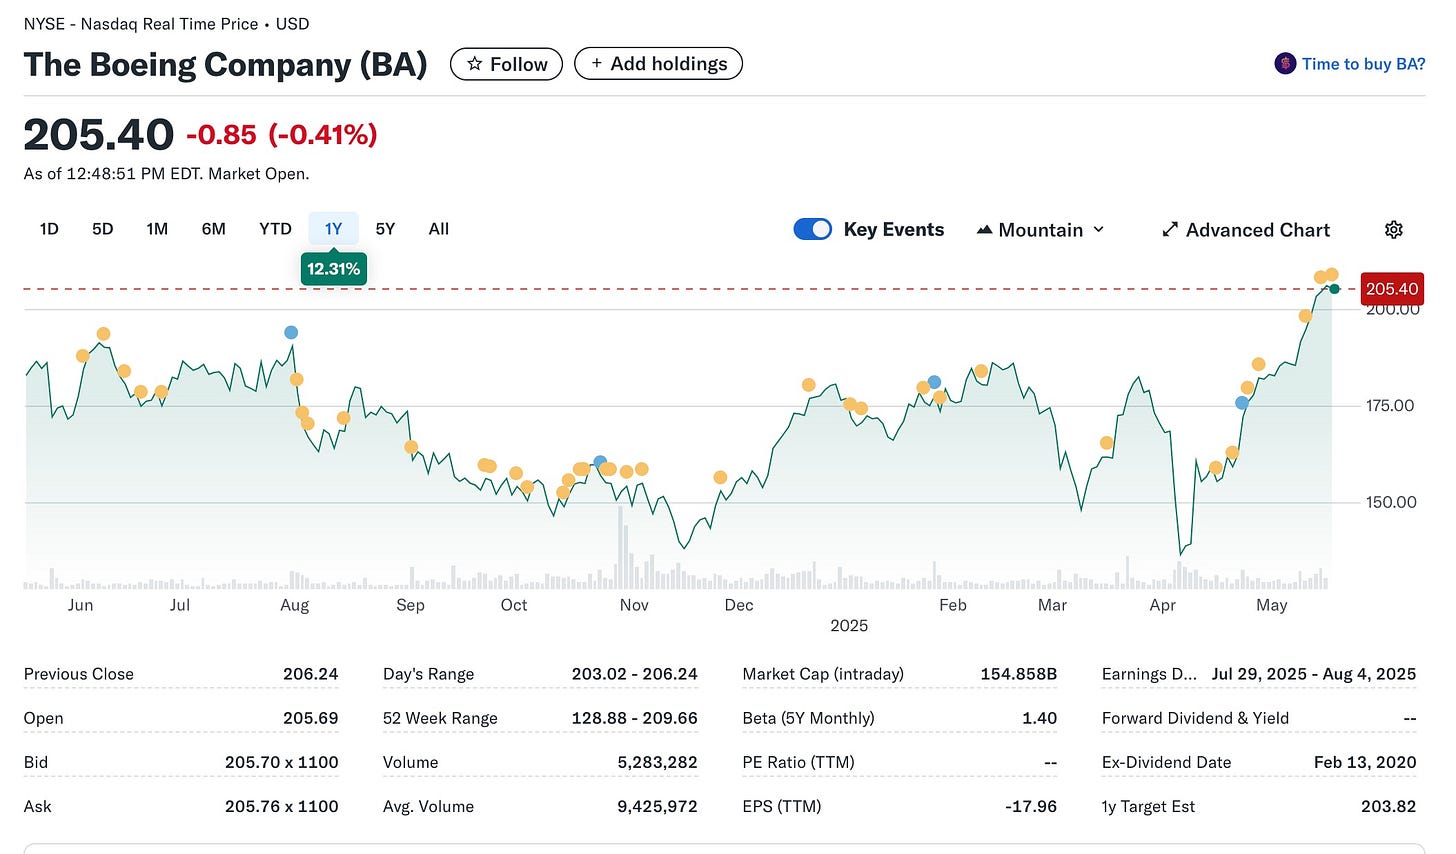Screen dimensions: 1456x854
Task: Click the blue key event marker in early August
Action: pyautogui.click(x=291, y=332)
